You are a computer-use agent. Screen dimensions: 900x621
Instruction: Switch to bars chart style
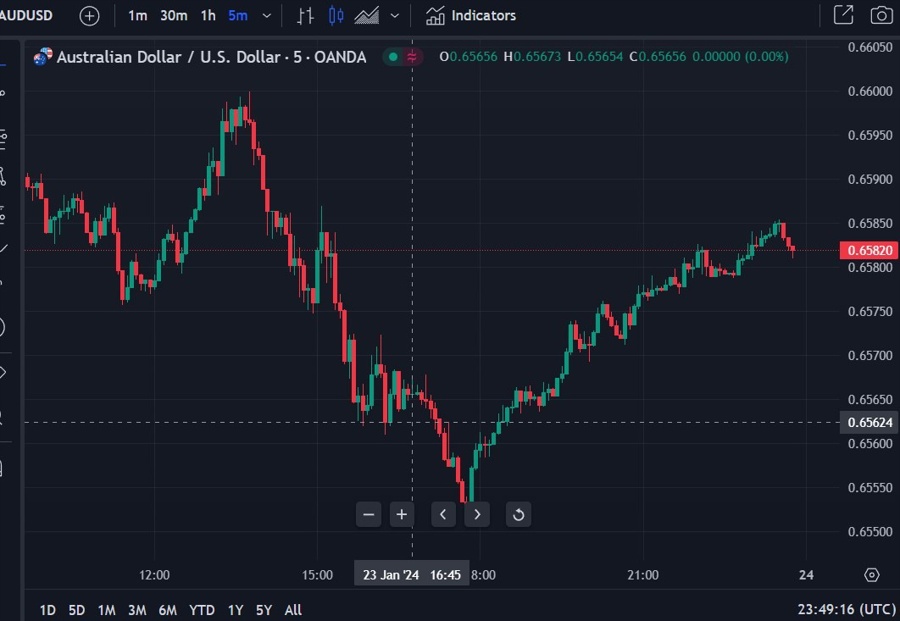[x=305, y=15]
